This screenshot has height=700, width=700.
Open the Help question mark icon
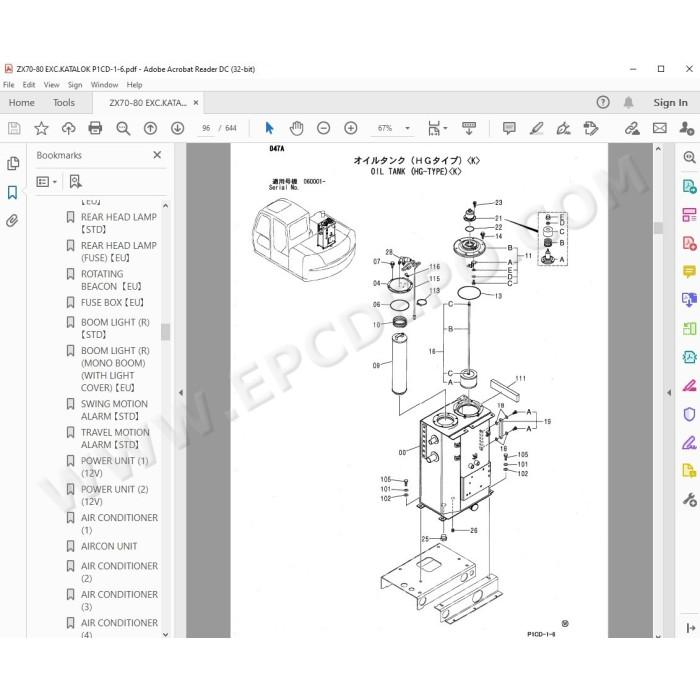click(x=603, y=103)
